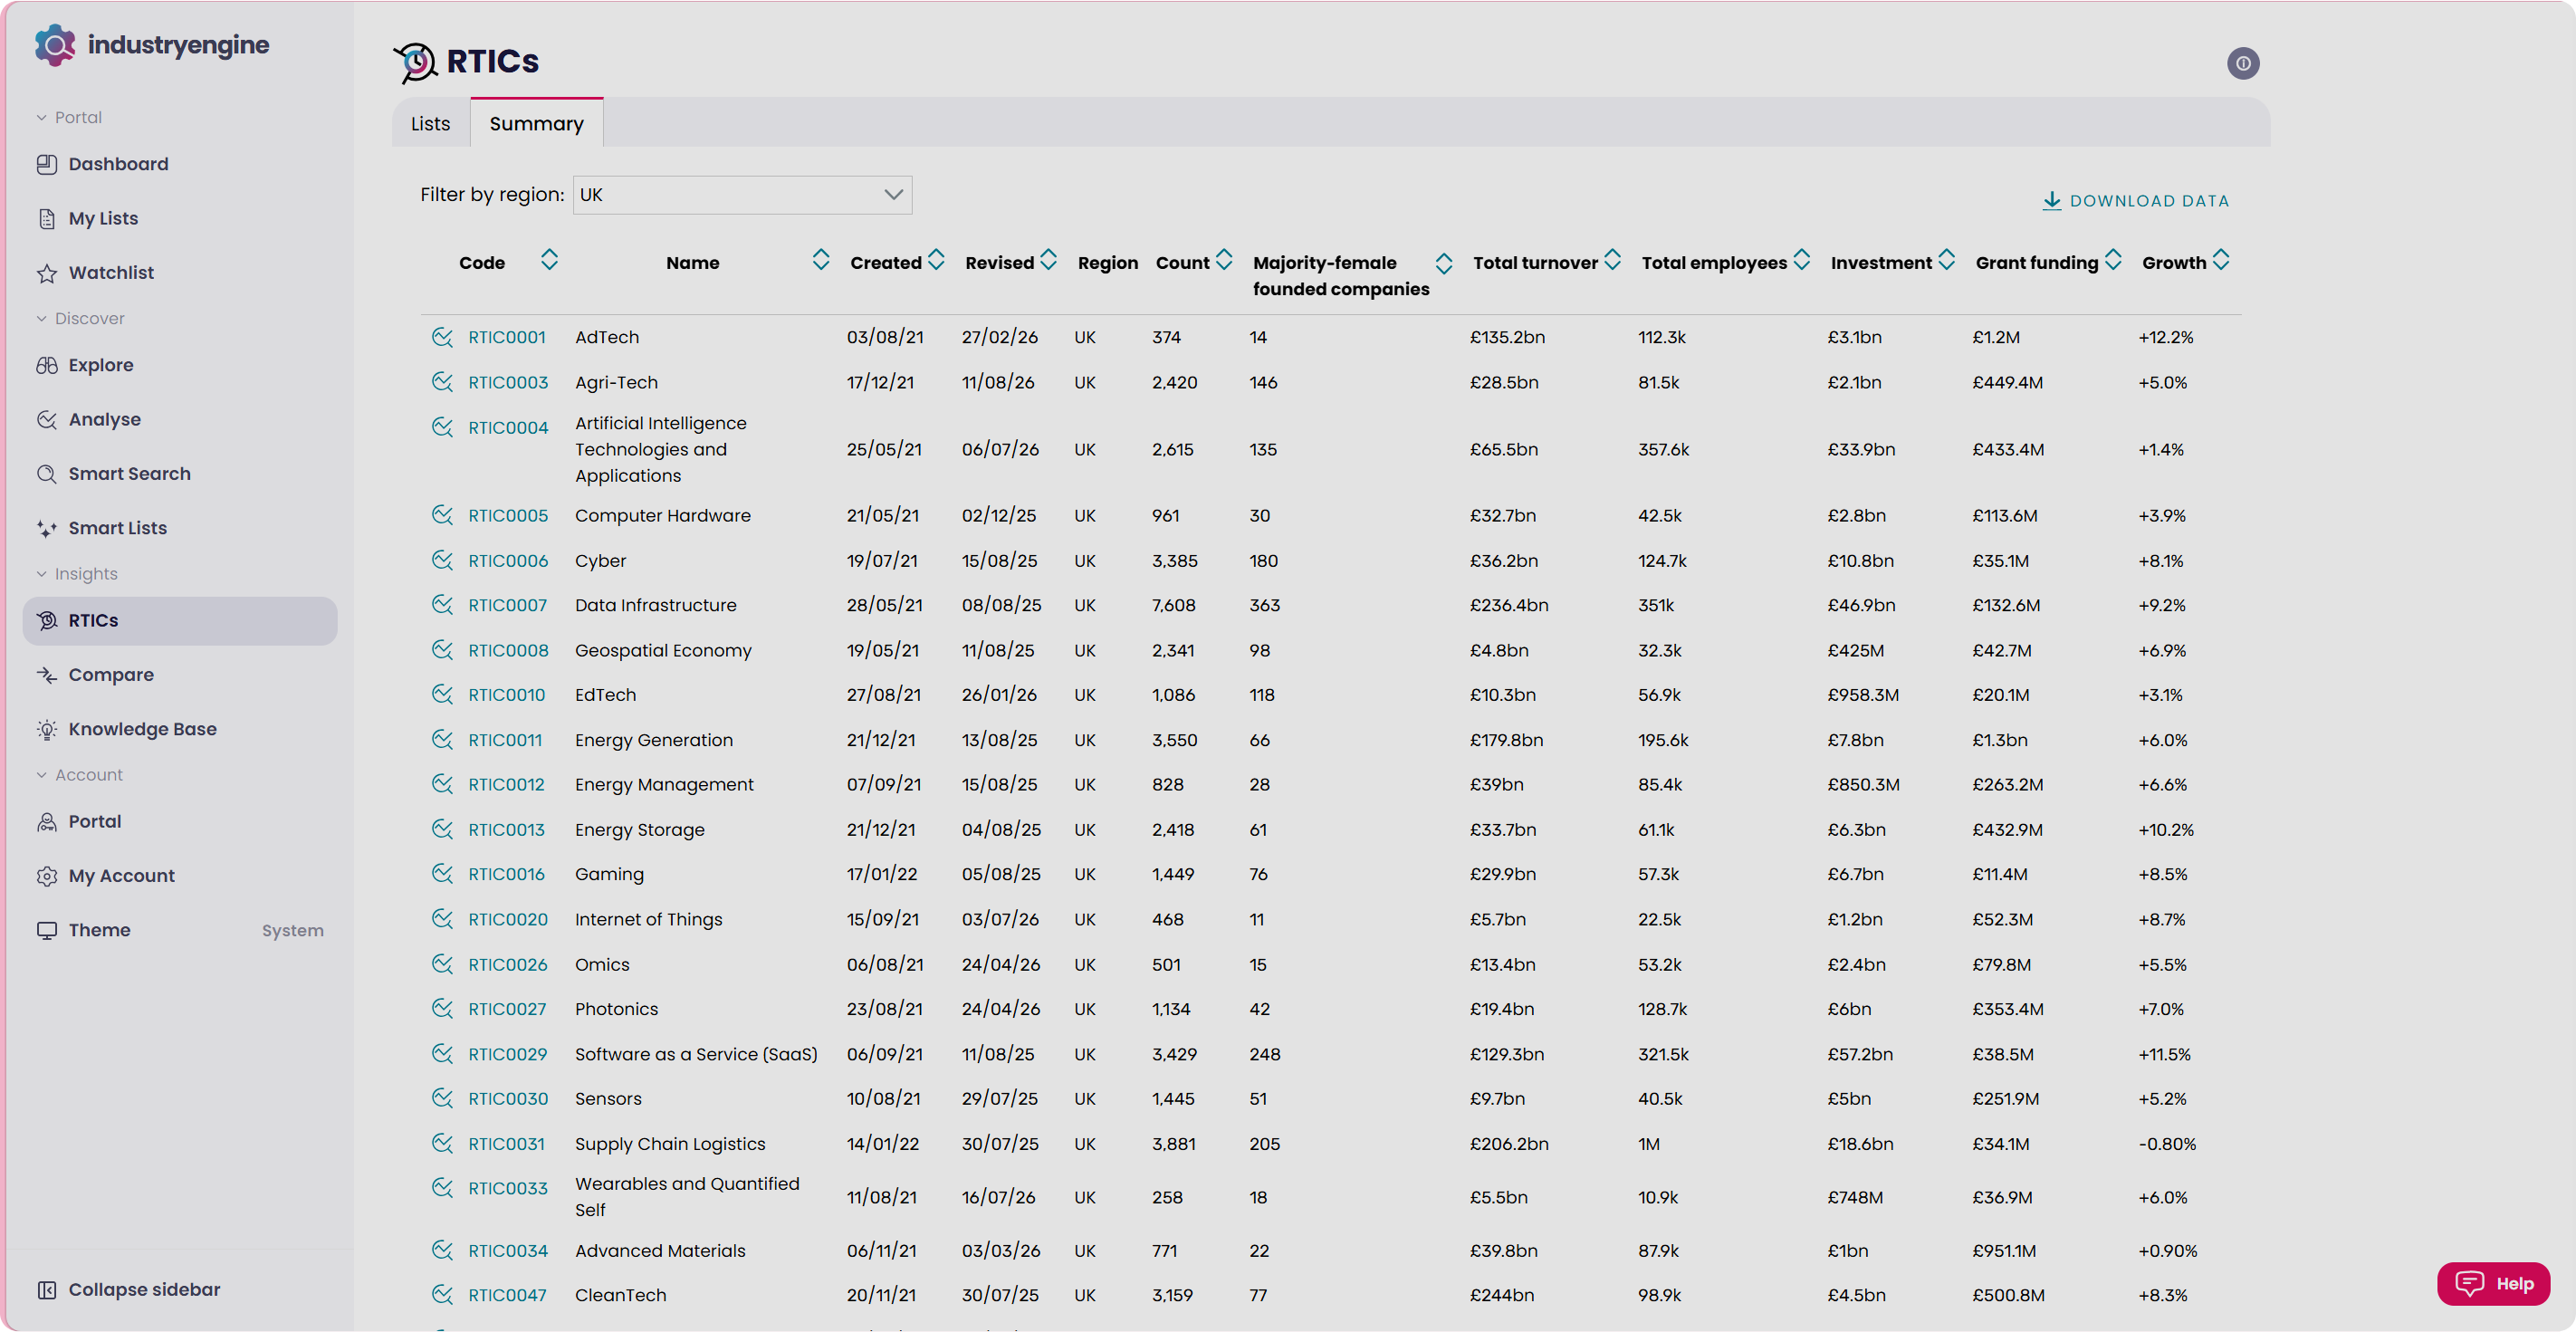Open analyse icon beside RTIC0033

click(442, 1188)
